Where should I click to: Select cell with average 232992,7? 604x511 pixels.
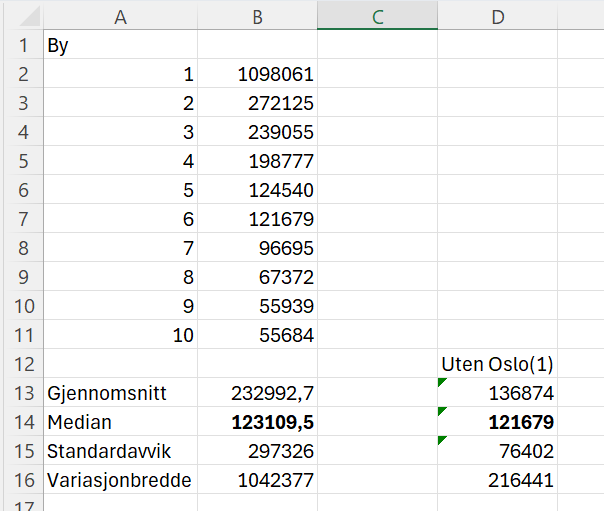tap(257, 393)
